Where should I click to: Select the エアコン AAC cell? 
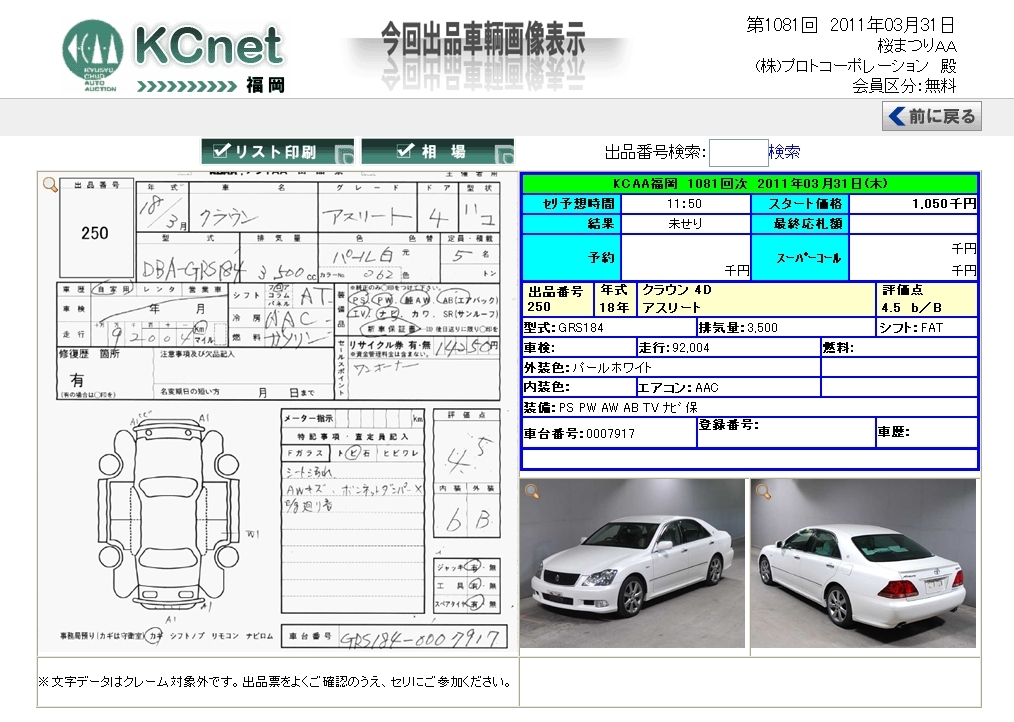(x=728, y=388)
